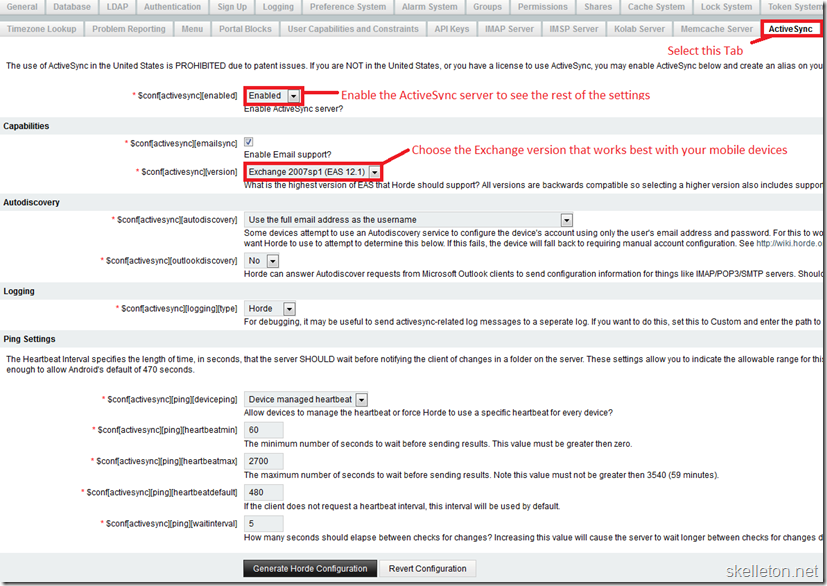Click the $conf[activesync][ping][waitinterval] label

pos(171,523)
